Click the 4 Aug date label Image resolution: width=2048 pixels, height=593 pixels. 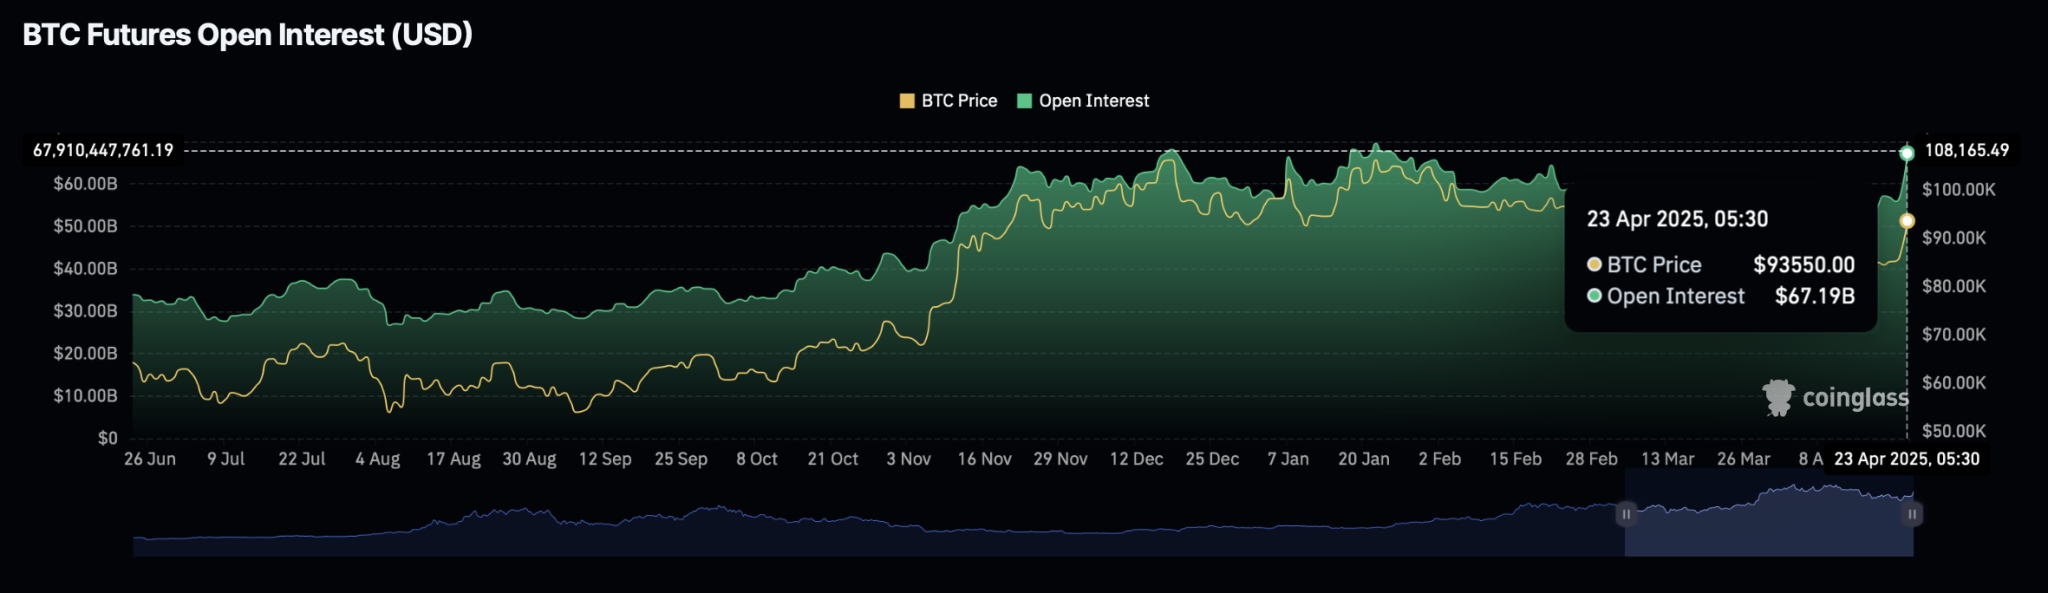(378, 459)
